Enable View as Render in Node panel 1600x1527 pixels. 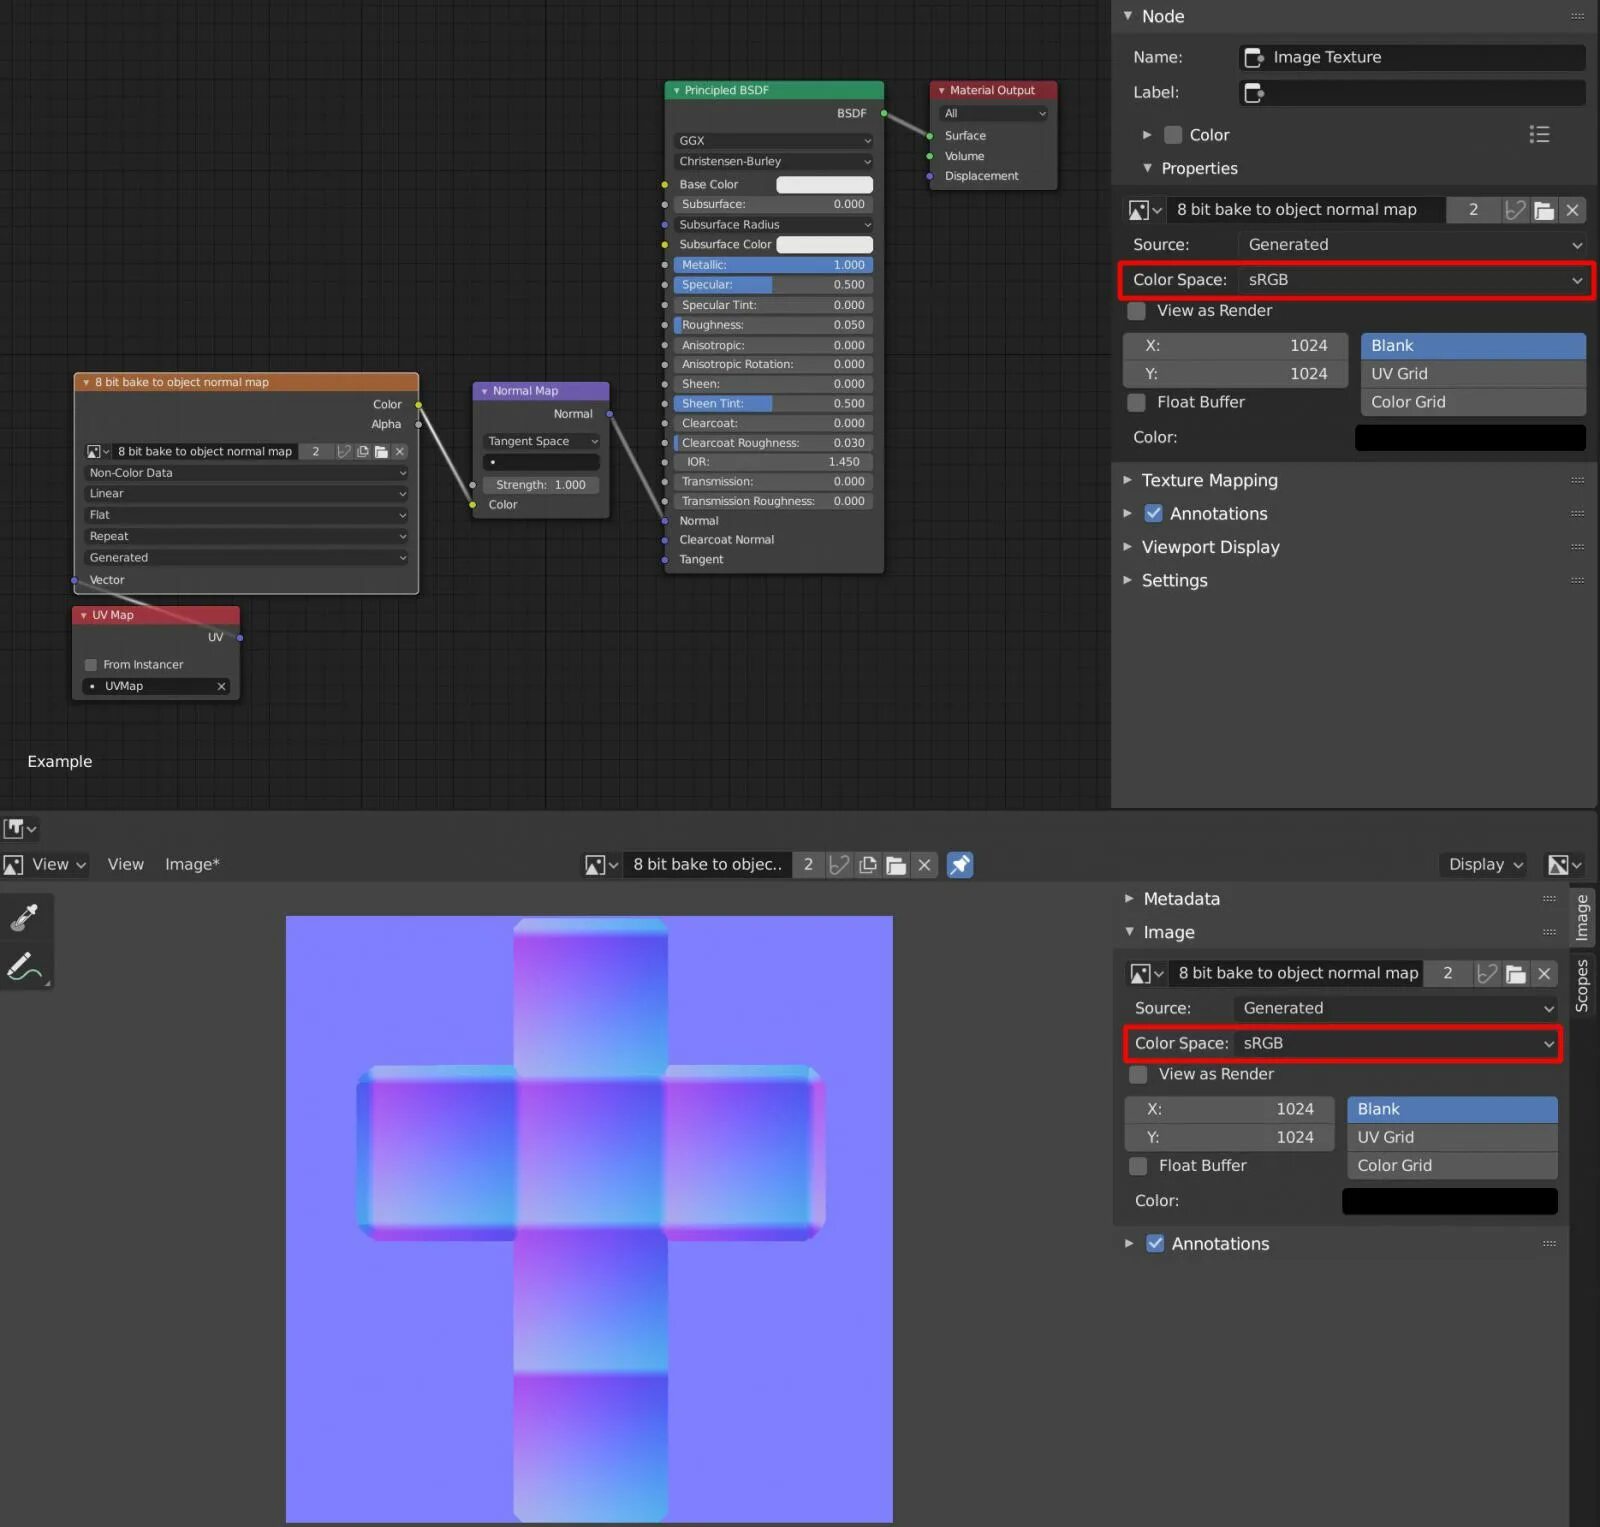click(1137, 311)
